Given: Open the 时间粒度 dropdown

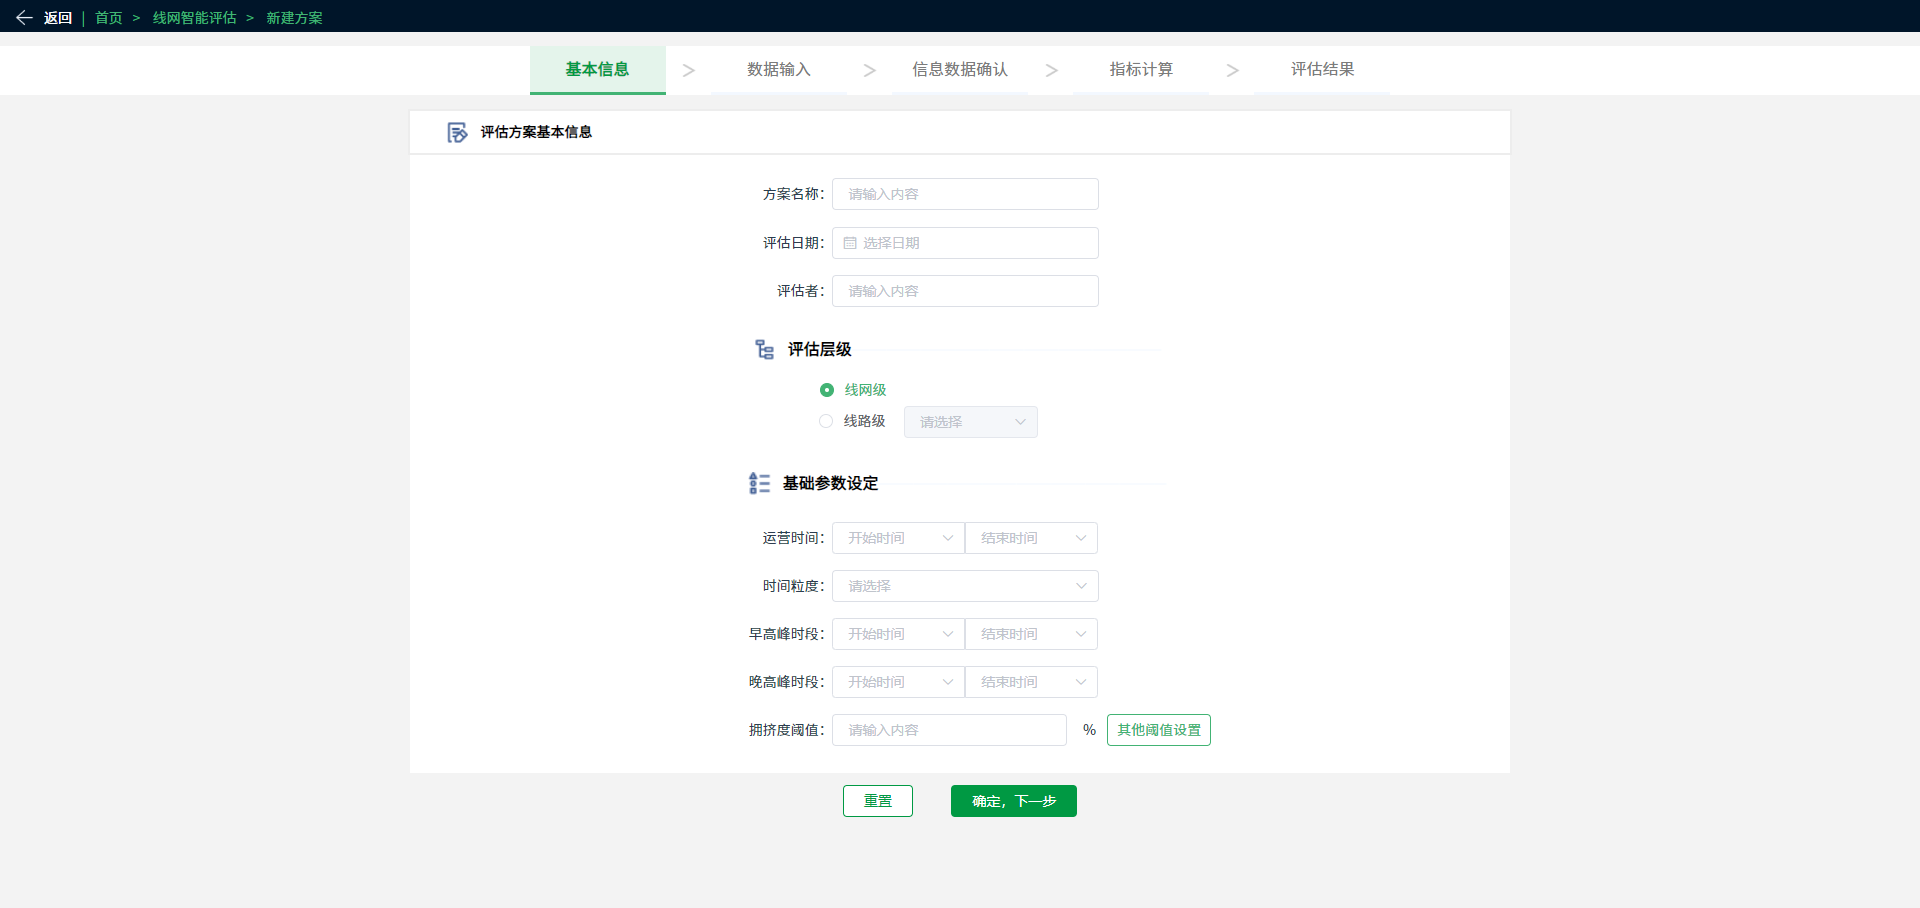Looking at the screenshot, I should click(965, 586).
